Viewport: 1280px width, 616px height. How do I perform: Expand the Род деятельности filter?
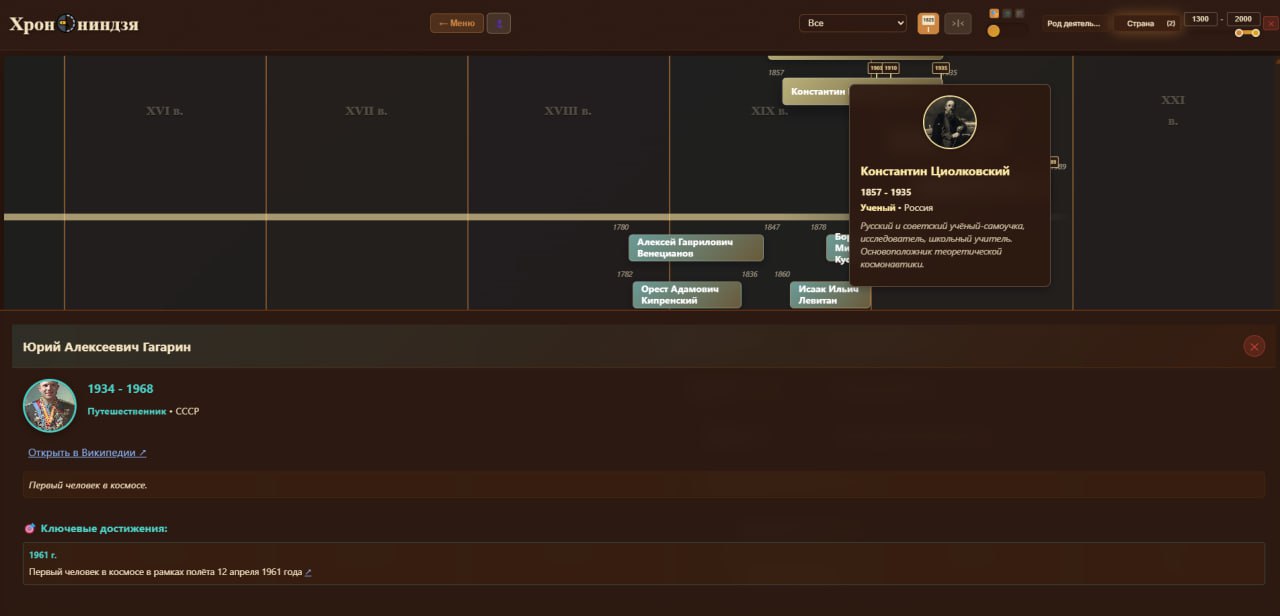pos(1073,23)
